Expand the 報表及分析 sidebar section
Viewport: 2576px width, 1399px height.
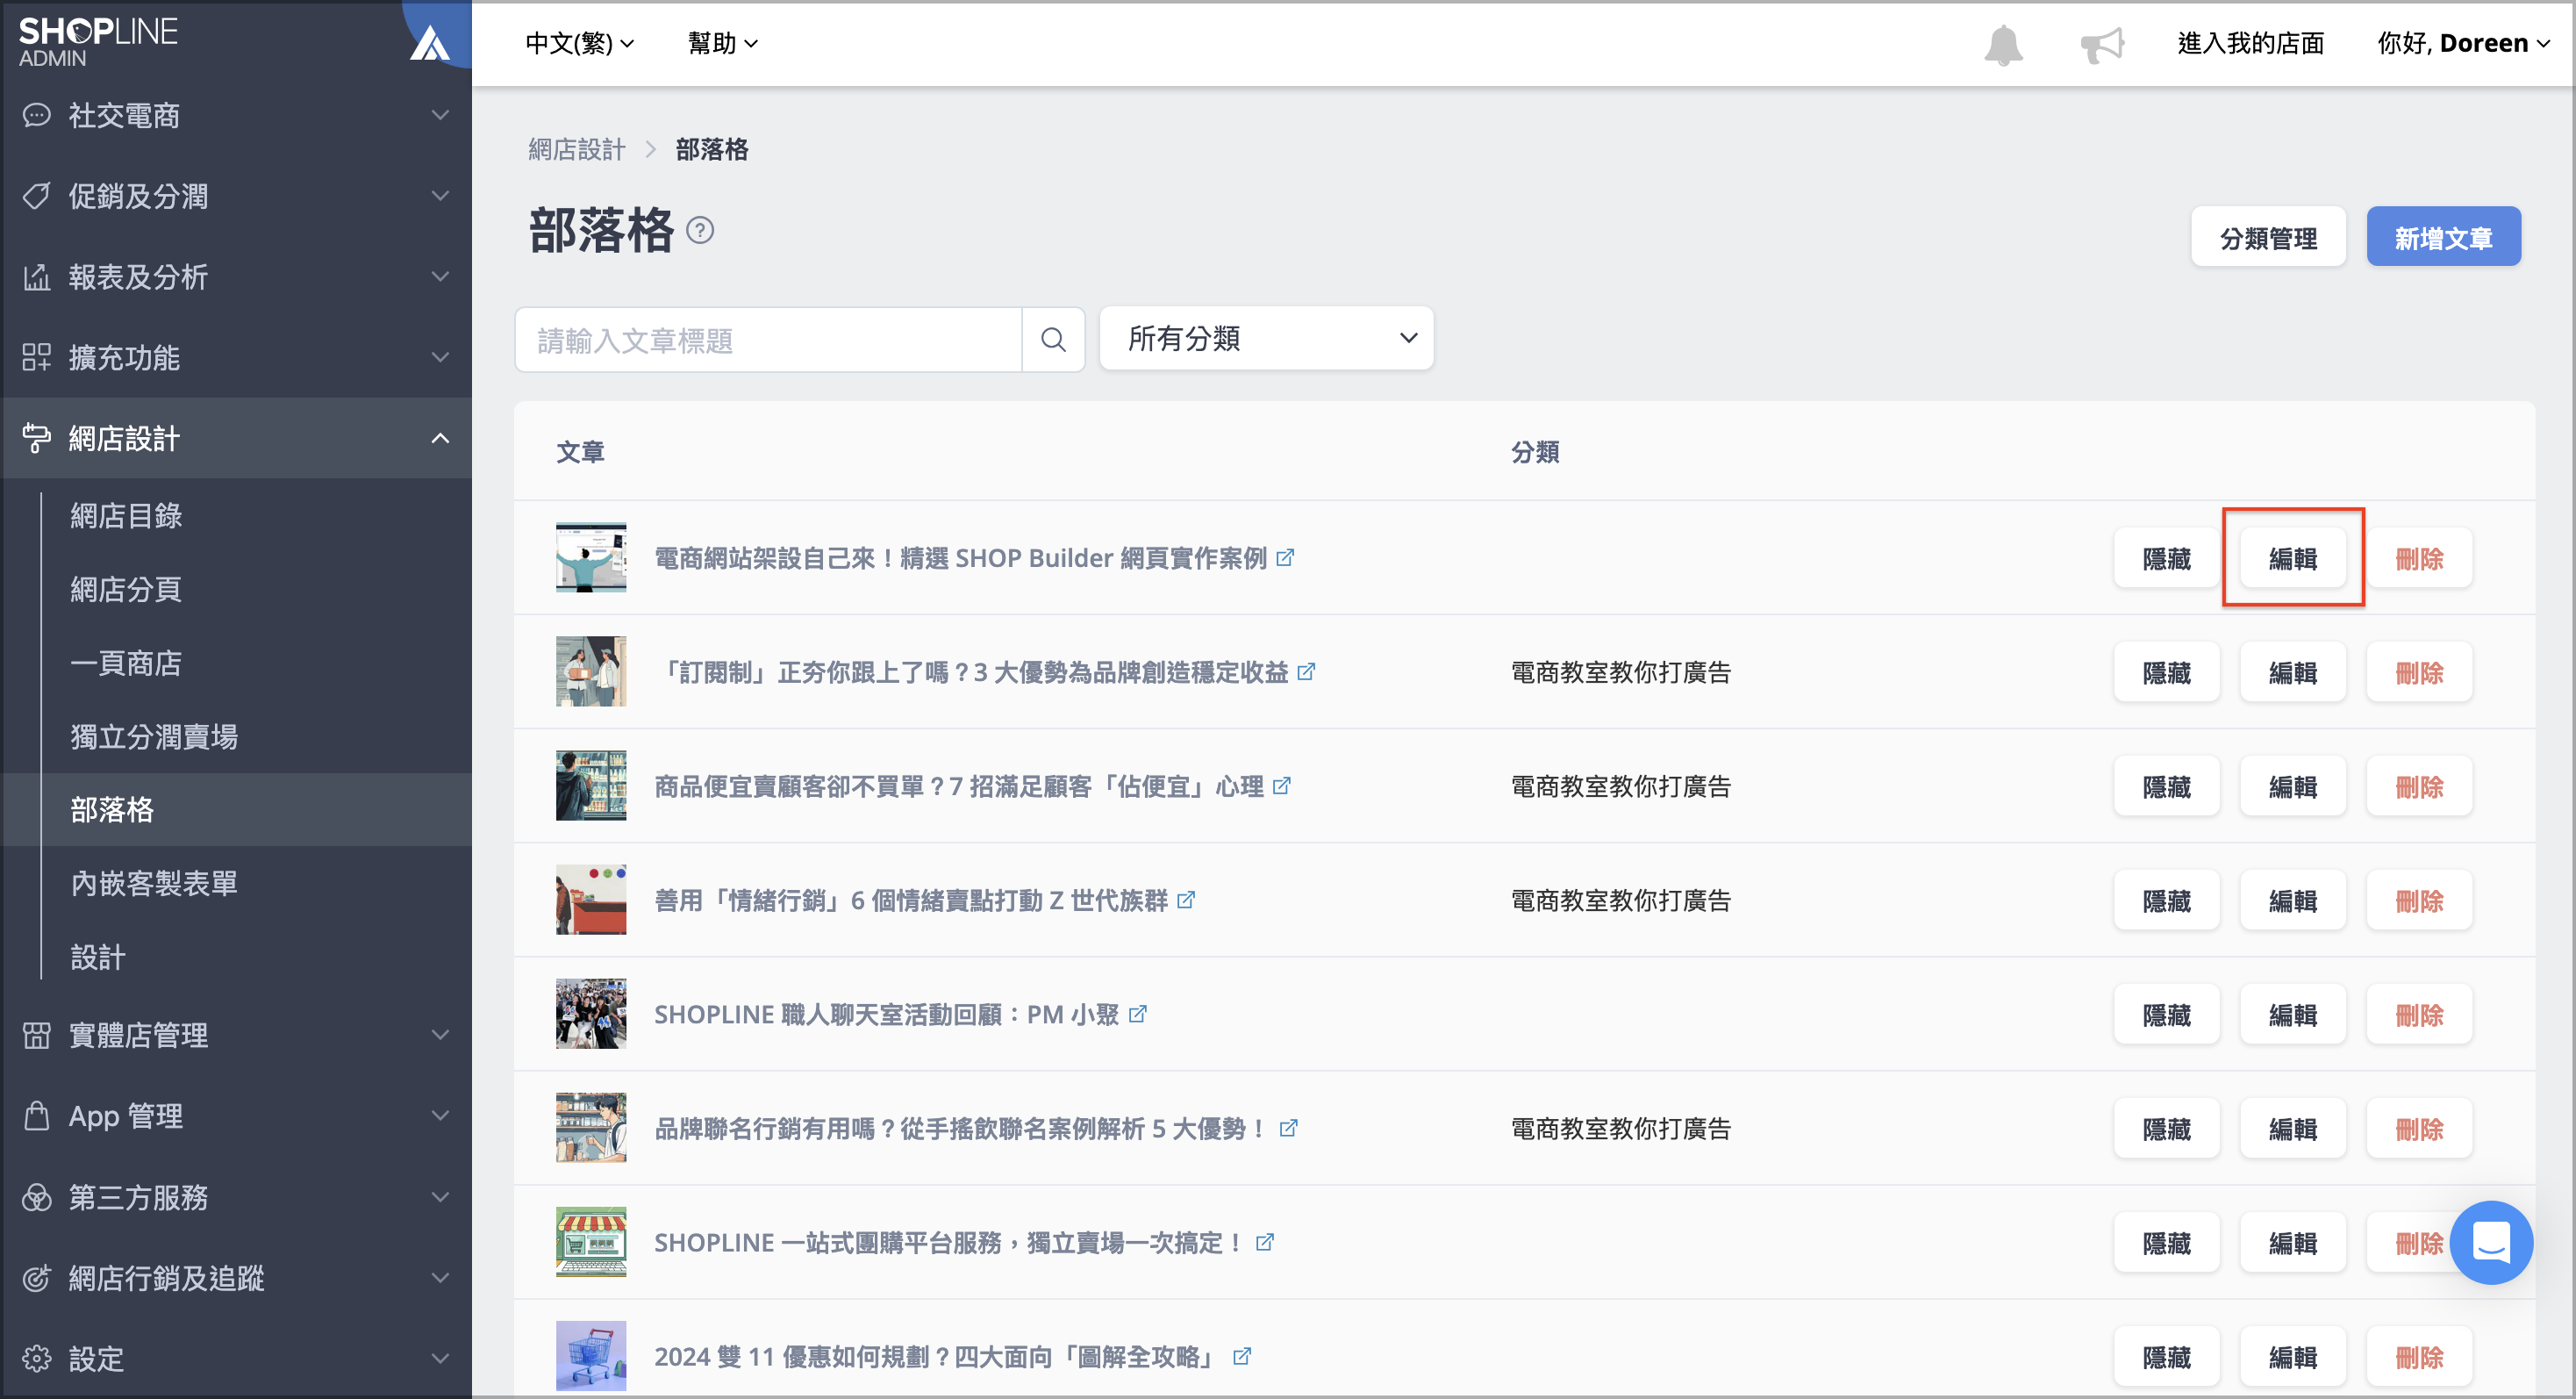pyautogui.click(x=440, y=277)
